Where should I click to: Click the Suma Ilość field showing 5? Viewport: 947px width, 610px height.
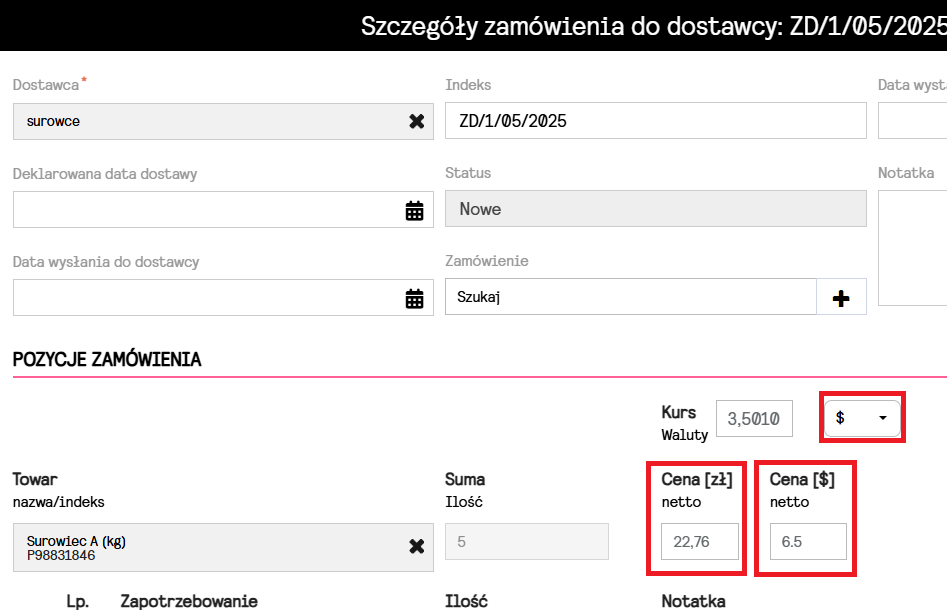point(526,542)
